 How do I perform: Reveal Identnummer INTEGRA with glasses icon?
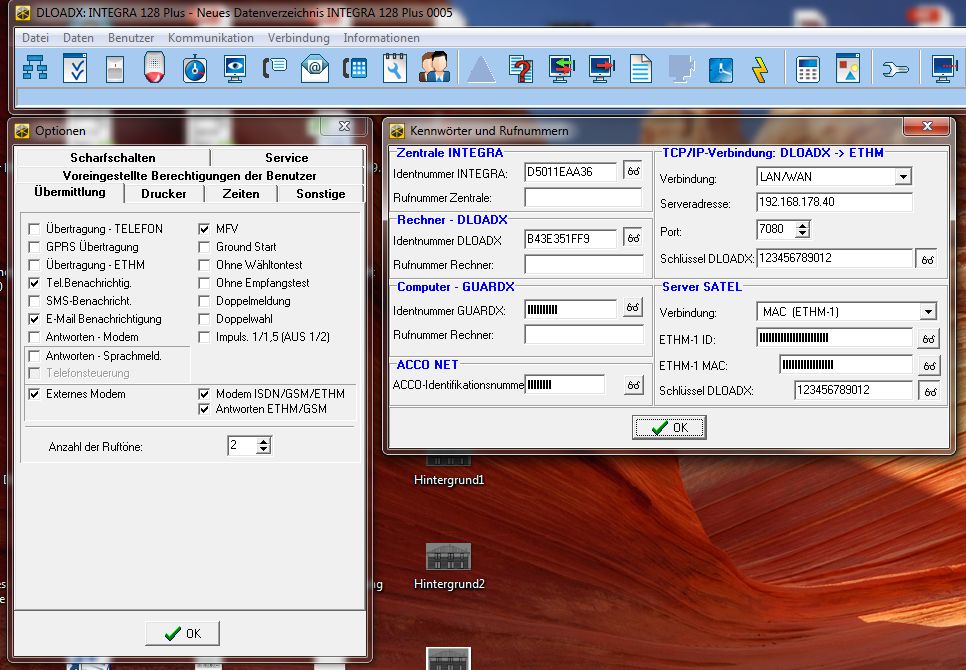point(633,171)
